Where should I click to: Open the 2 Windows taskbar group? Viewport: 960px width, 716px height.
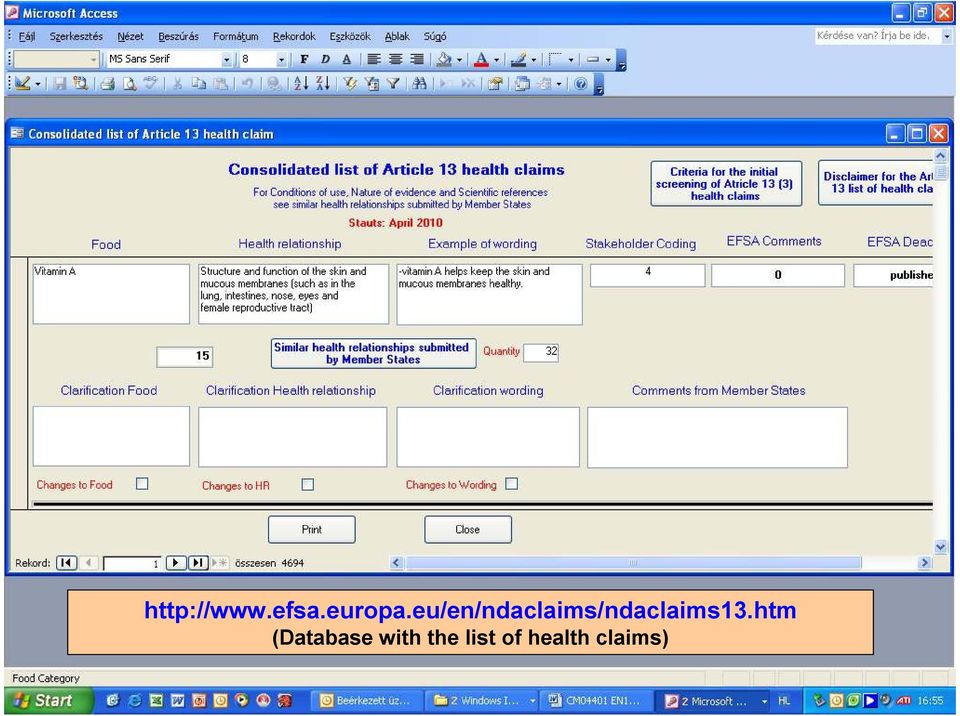[x=484, y=700]
